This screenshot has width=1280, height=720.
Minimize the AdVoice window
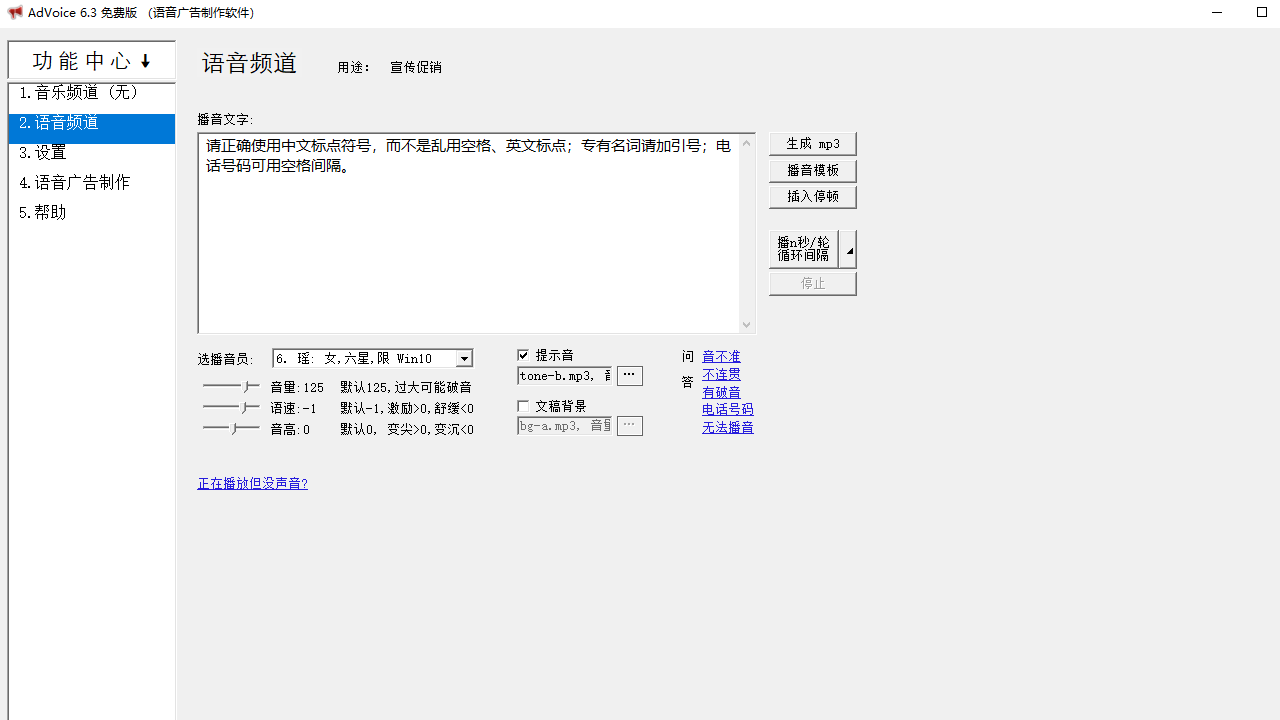point(1217,13)
